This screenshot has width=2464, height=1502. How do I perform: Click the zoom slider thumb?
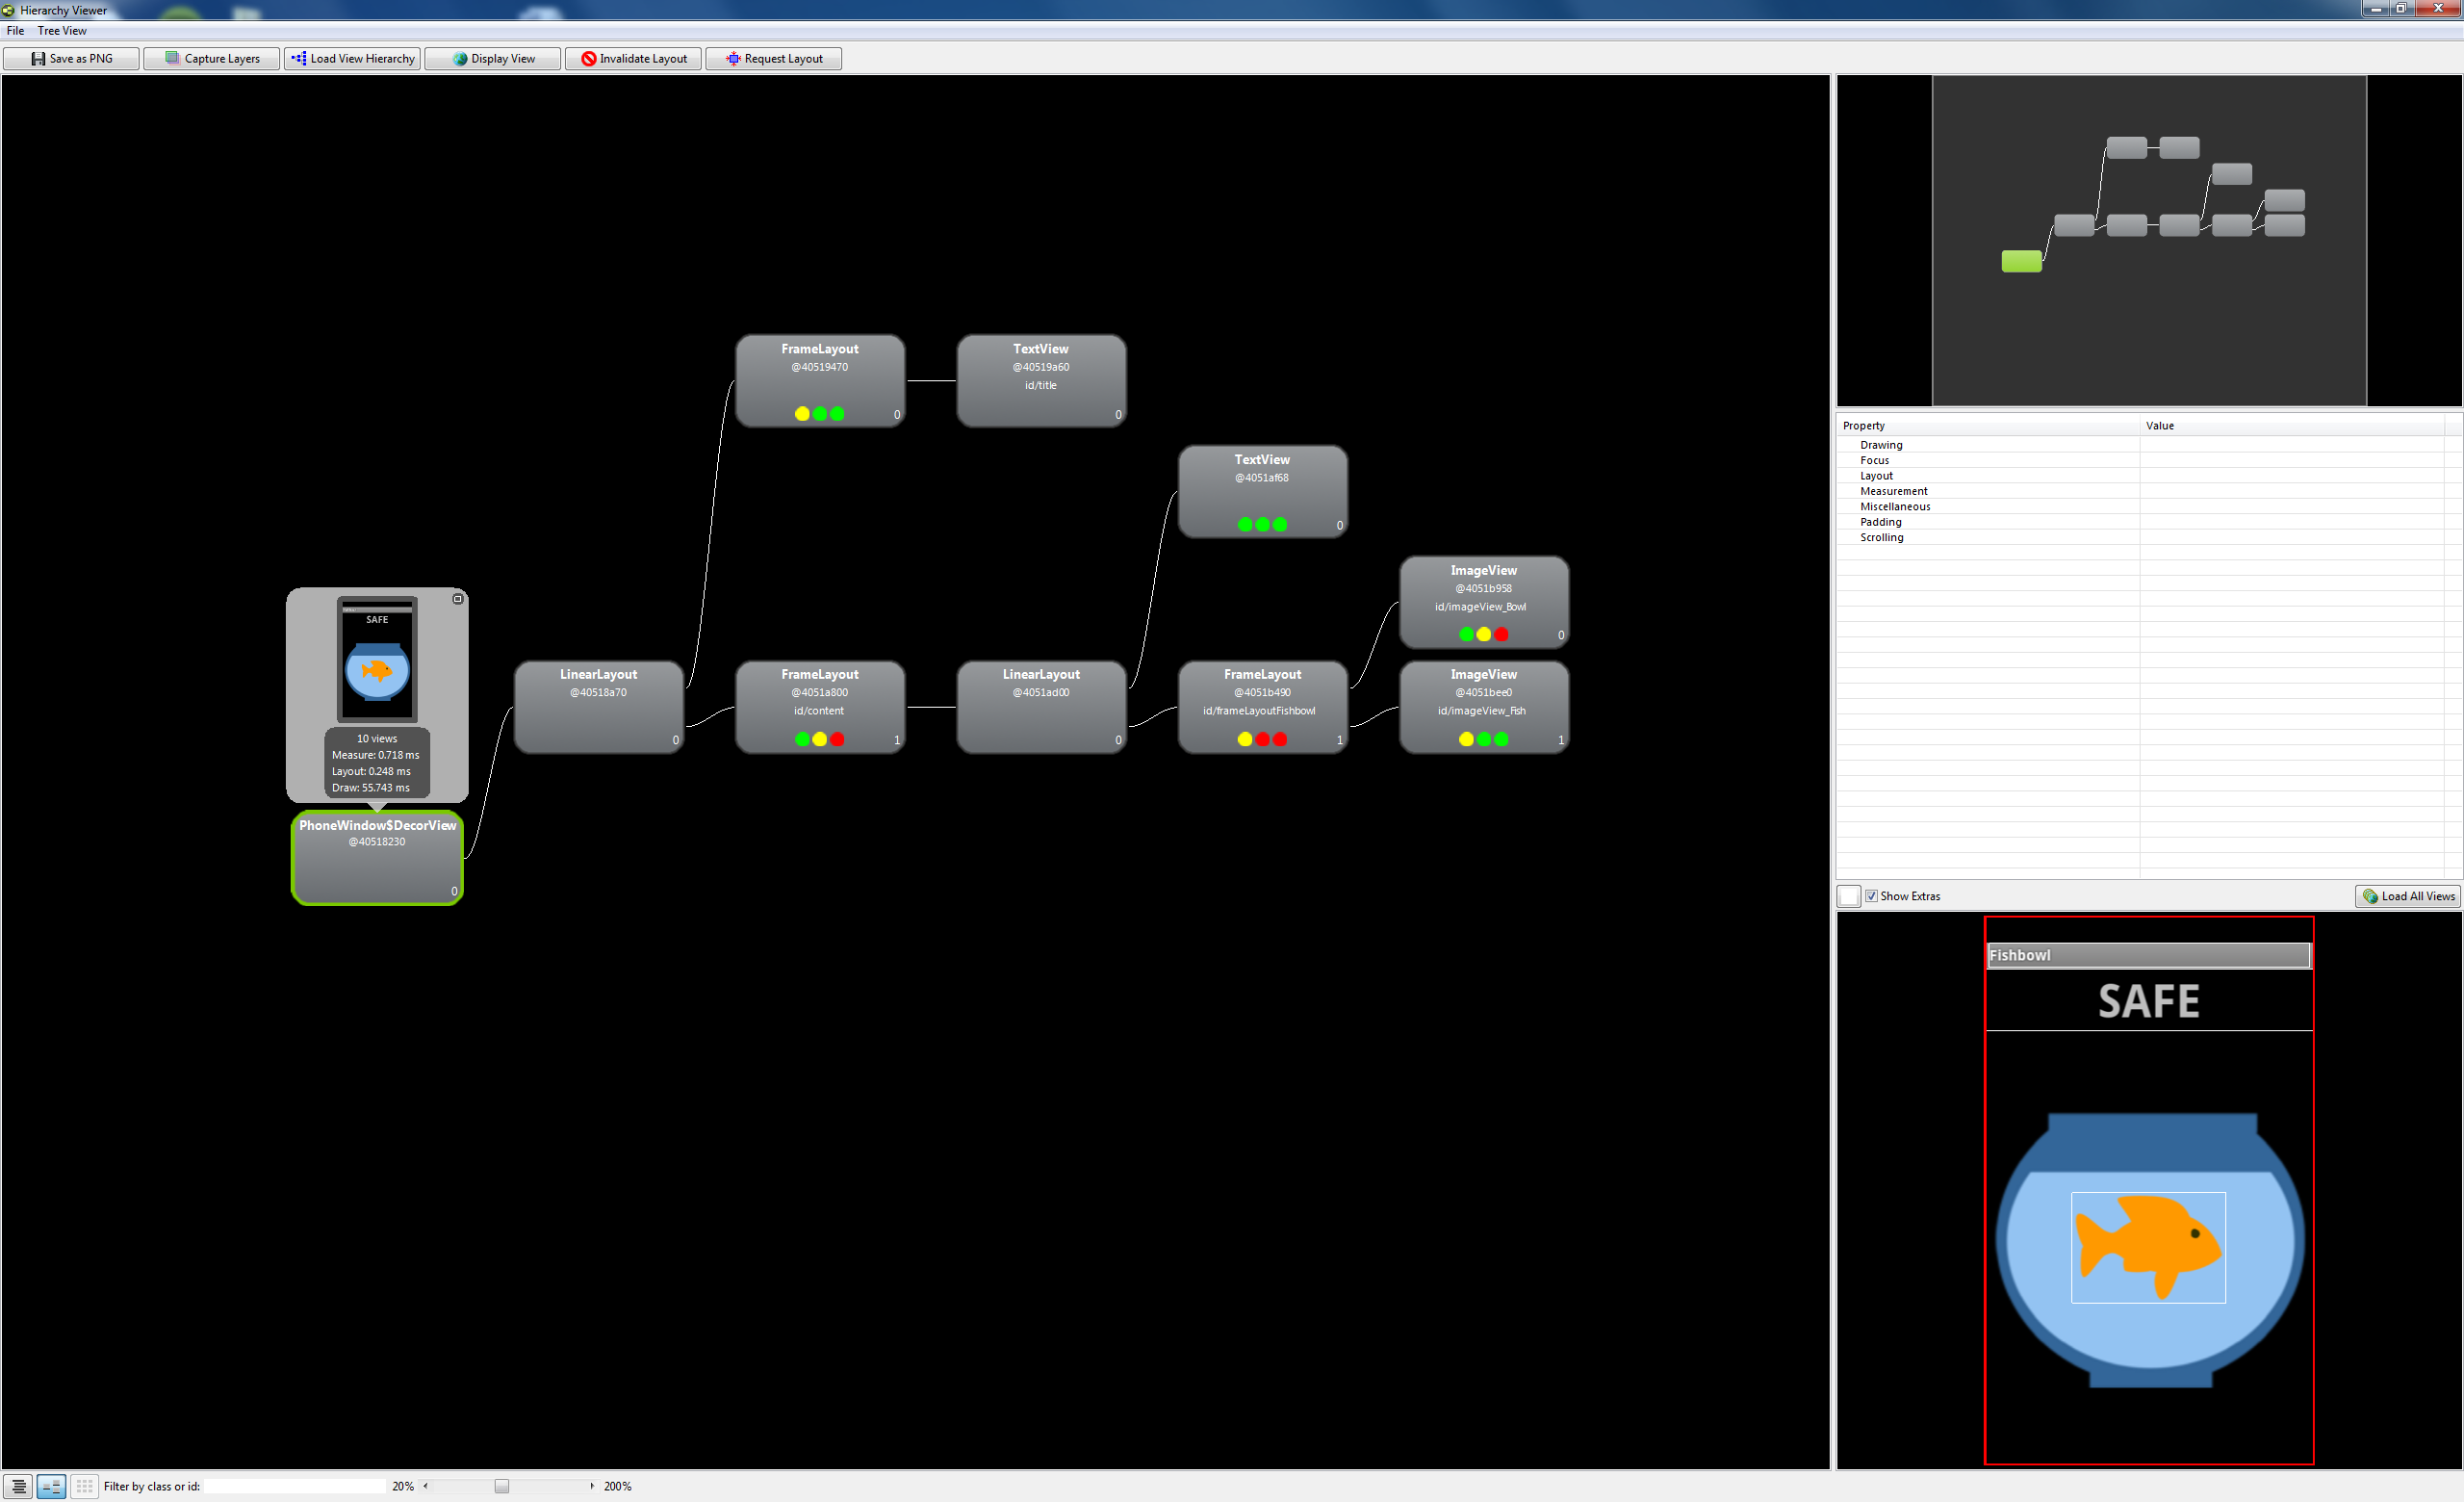[x=502, y=1487]
